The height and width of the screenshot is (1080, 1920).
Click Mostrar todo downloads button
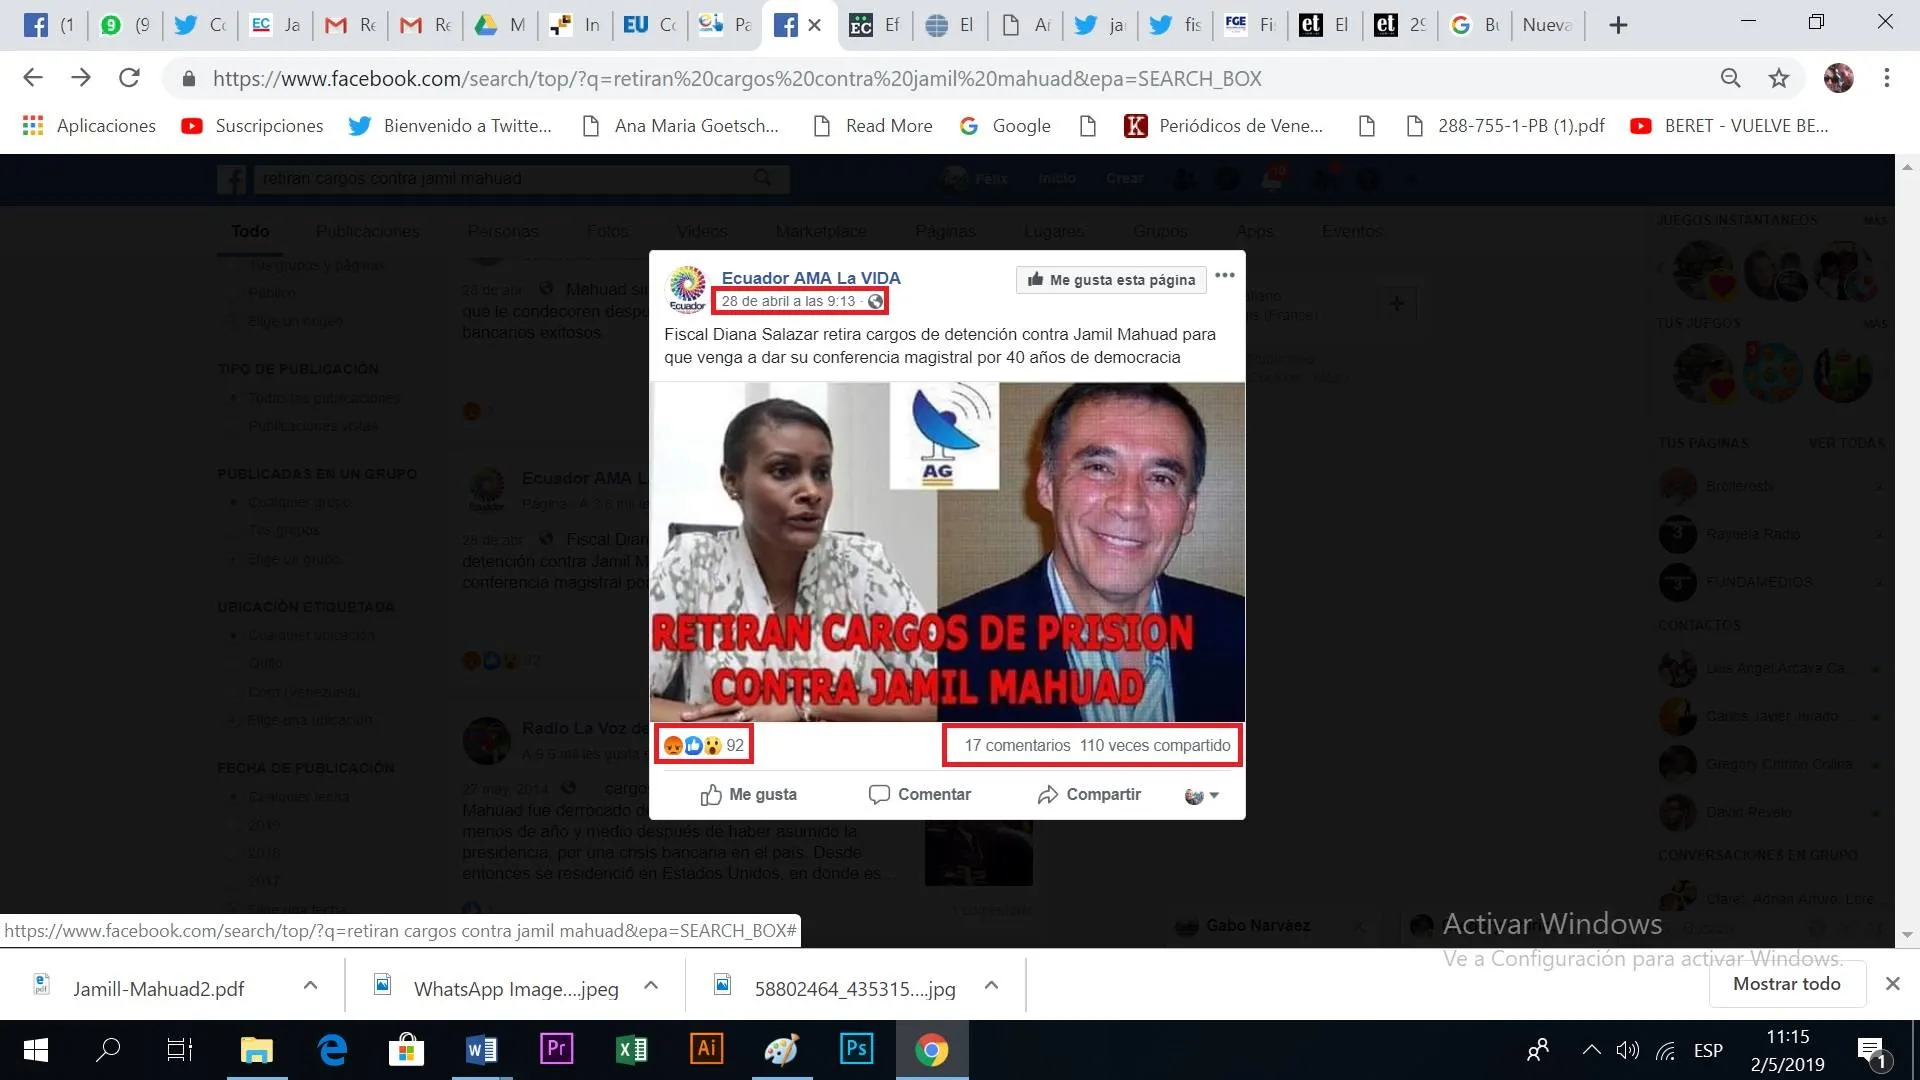[x=1786, y=984]
